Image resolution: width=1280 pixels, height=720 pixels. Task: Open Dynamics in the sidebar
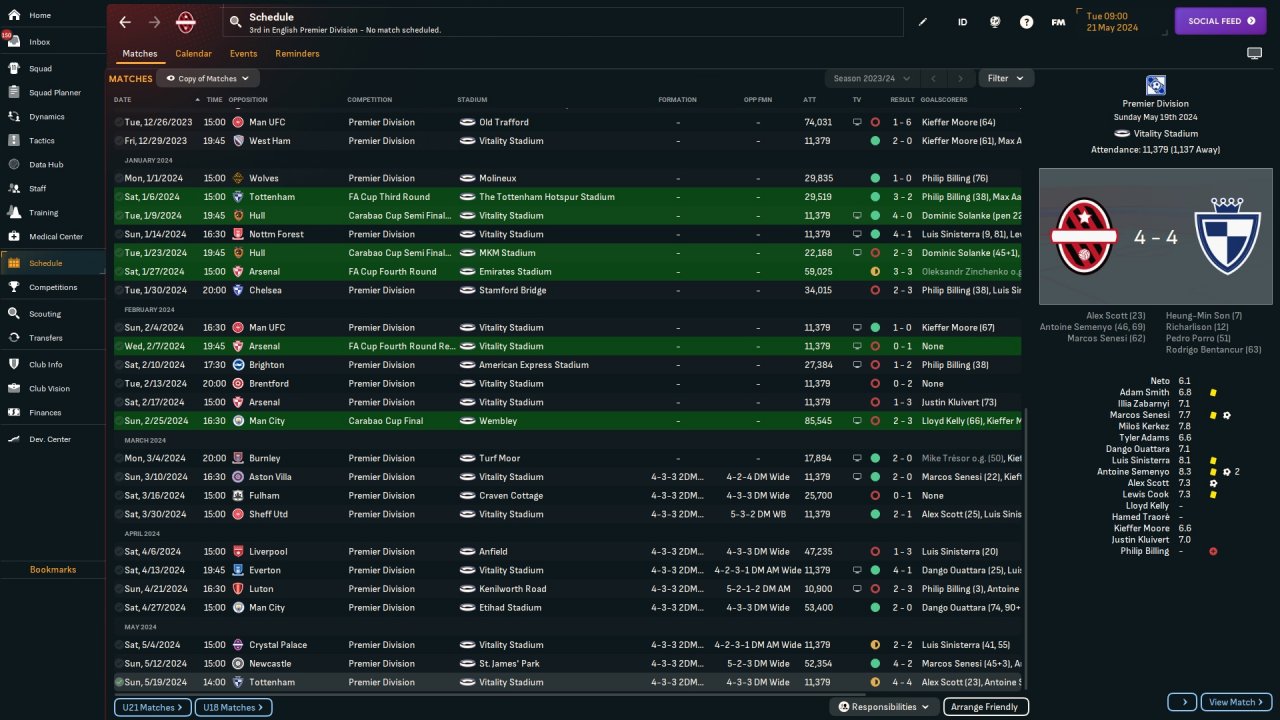pyautogui.click(x=52, y=117)
